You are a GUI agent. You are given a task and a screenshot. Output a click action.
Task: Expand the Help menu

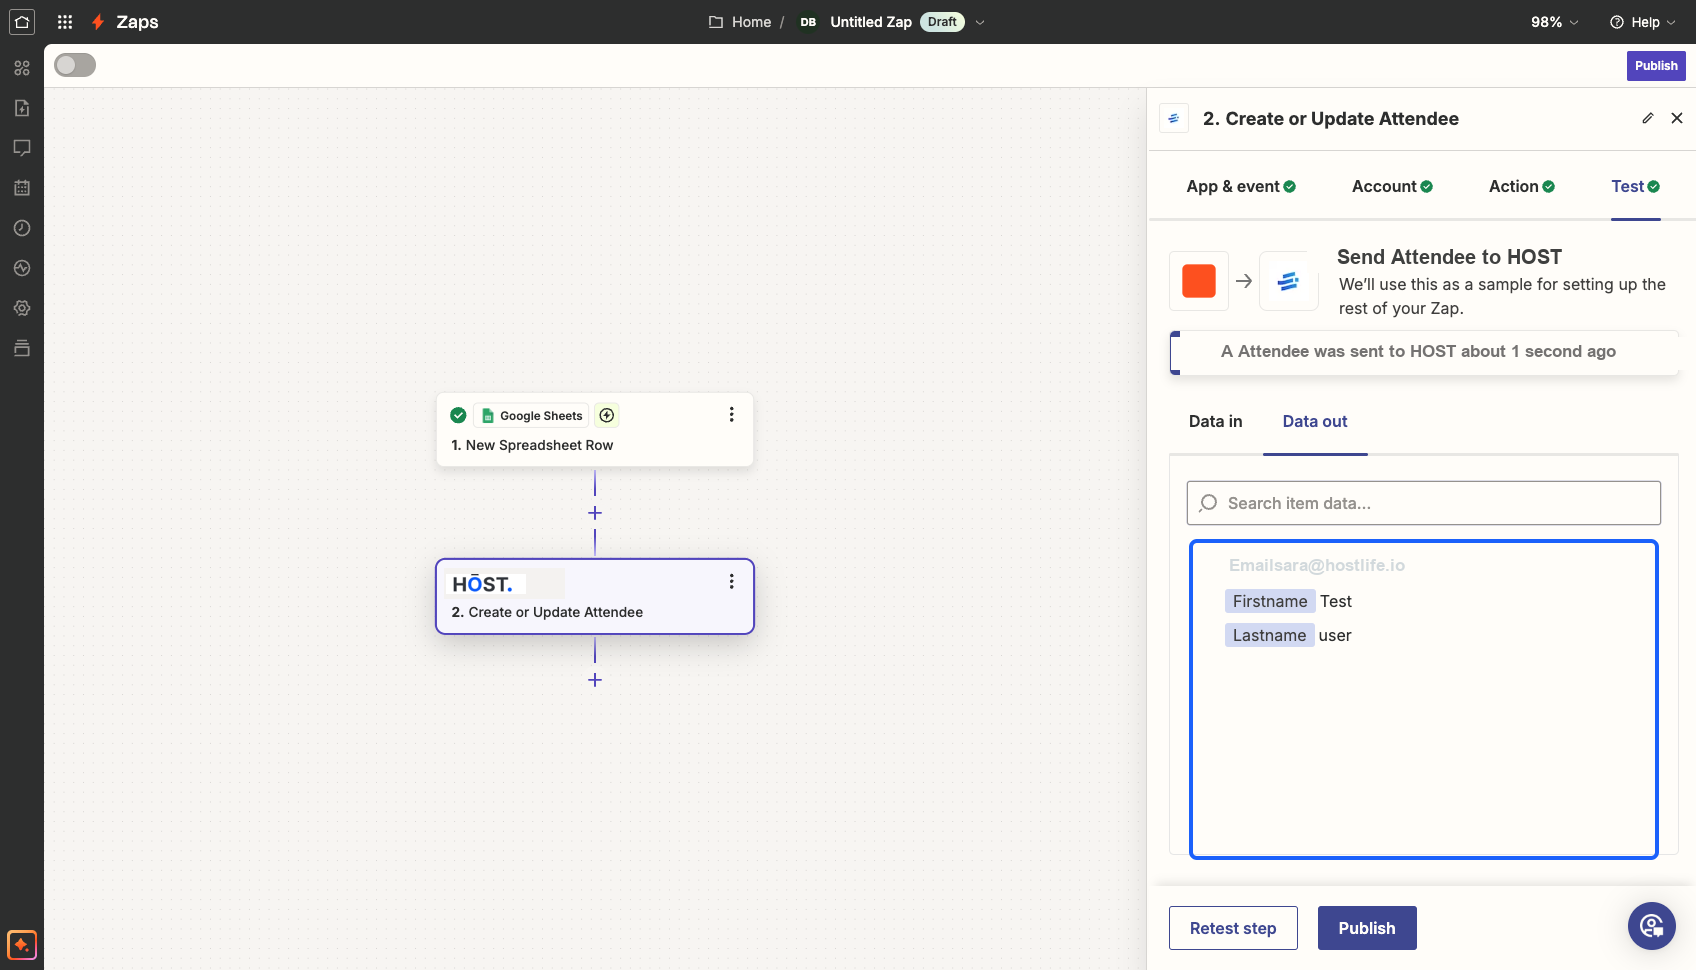[1643, 22]
